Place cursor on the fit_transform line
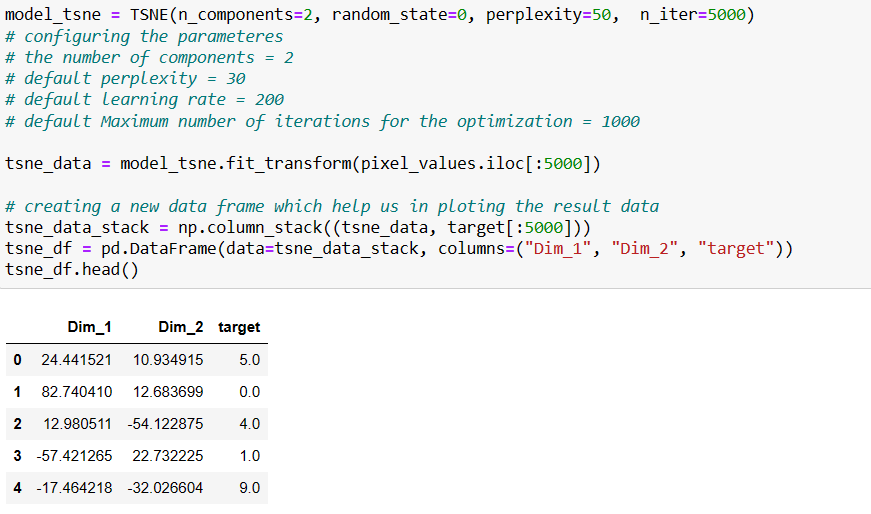 [302, 163]
